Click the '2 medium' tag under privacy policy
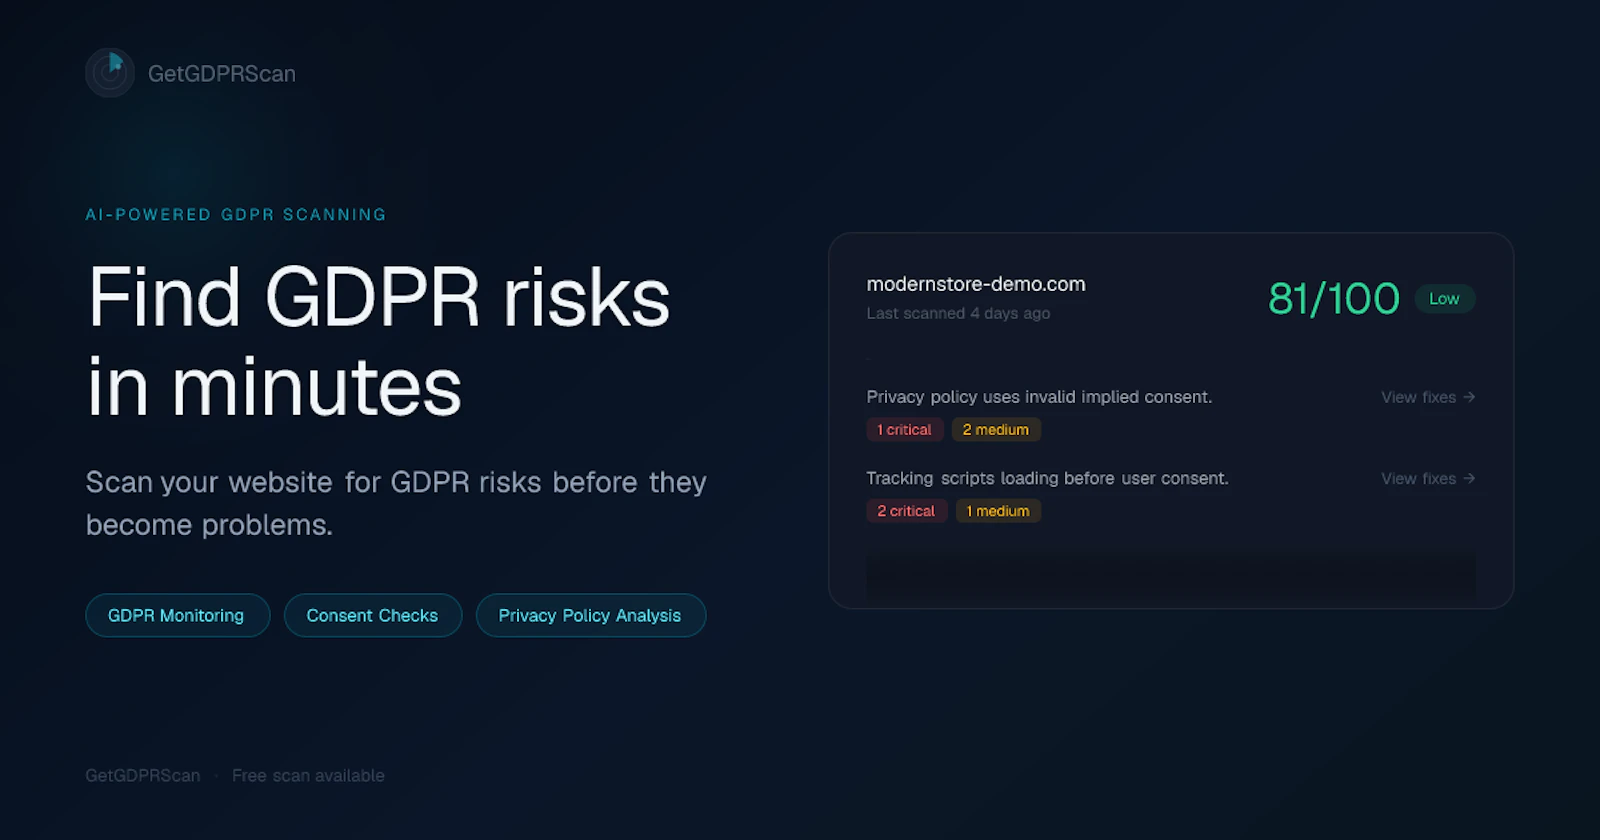 (995, 429)
